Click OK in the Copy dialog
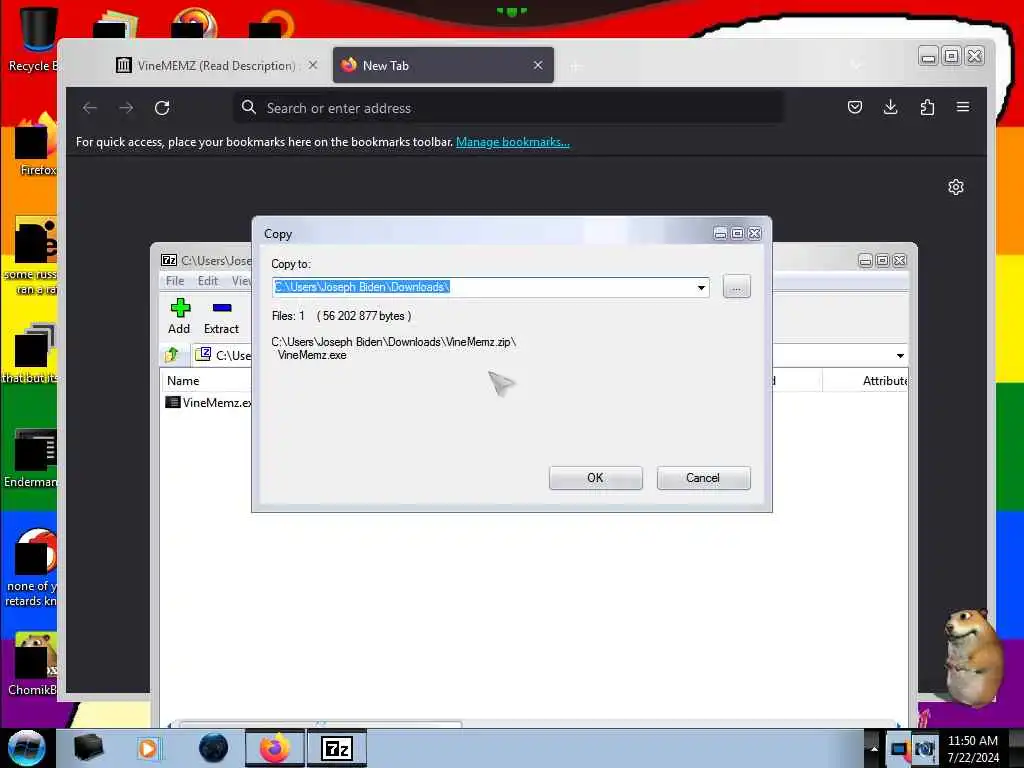Image resolution: width=1024 pixels, height=768 pixels. pos(596,477)
